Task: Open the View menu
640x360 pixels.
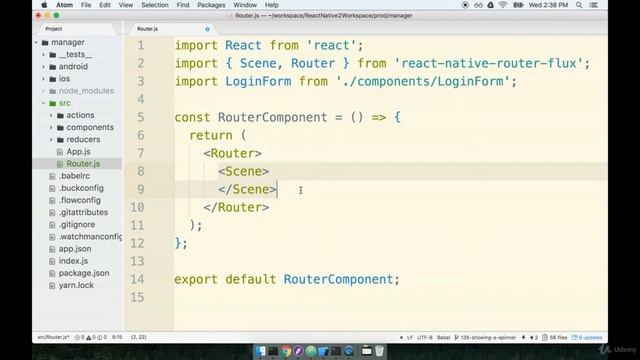Action: click(126, 5)
